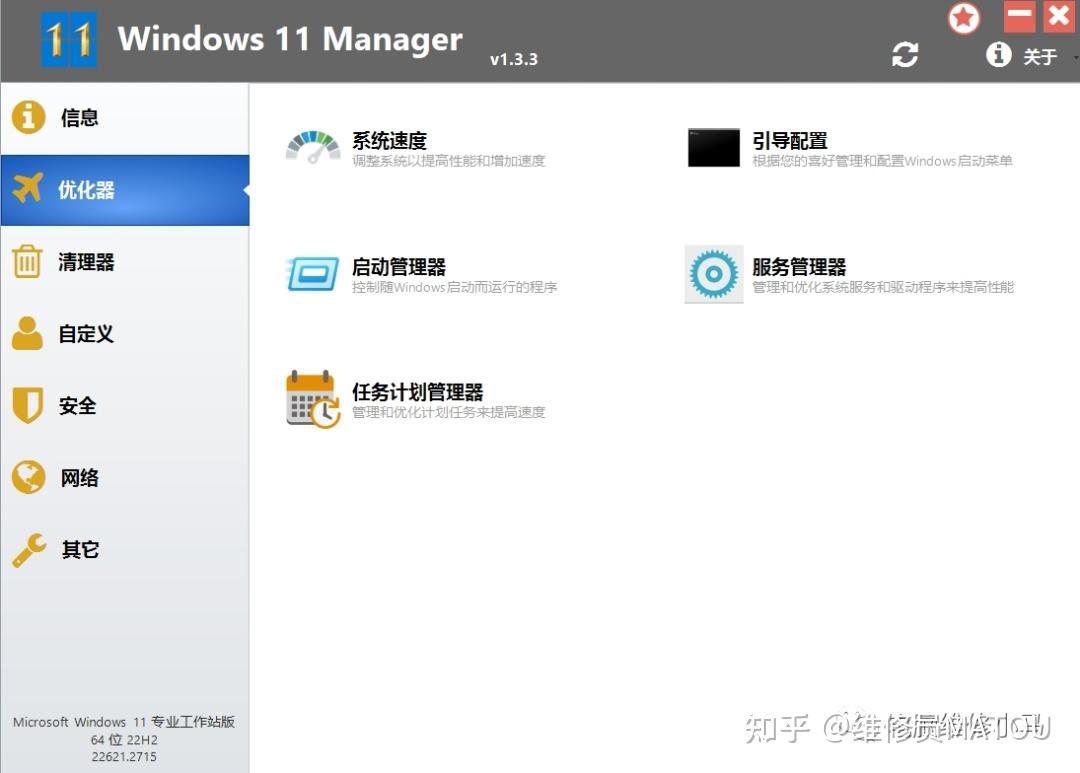Click the red star icon top right

(963, 18)
